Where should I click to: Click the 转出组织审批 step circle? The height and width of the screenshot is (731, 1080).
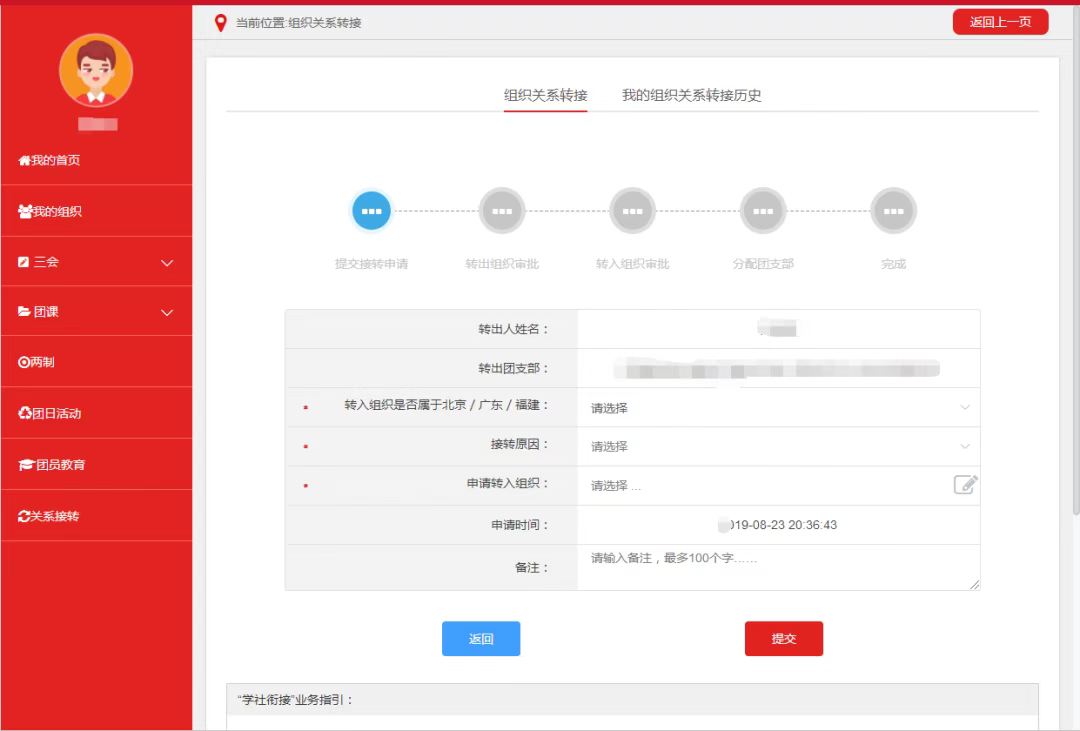pos(502,211)
